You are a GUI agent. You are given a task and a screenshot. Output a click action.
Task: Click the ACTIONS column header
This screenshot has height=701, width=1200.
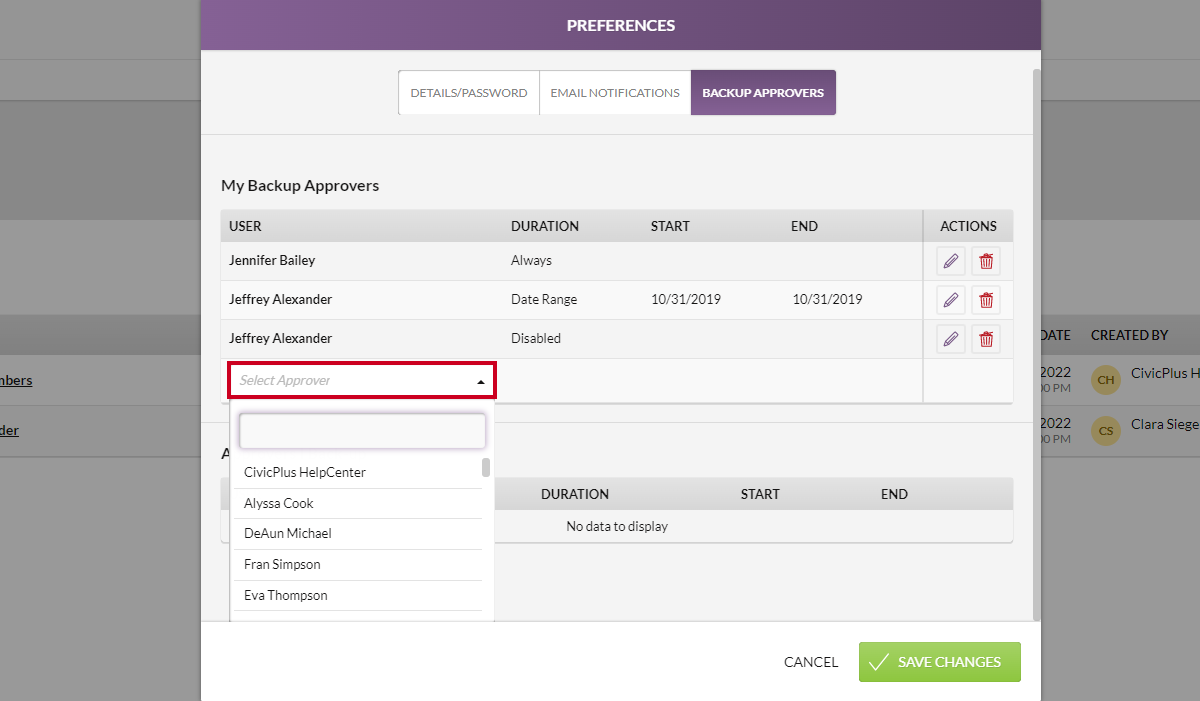968,226
